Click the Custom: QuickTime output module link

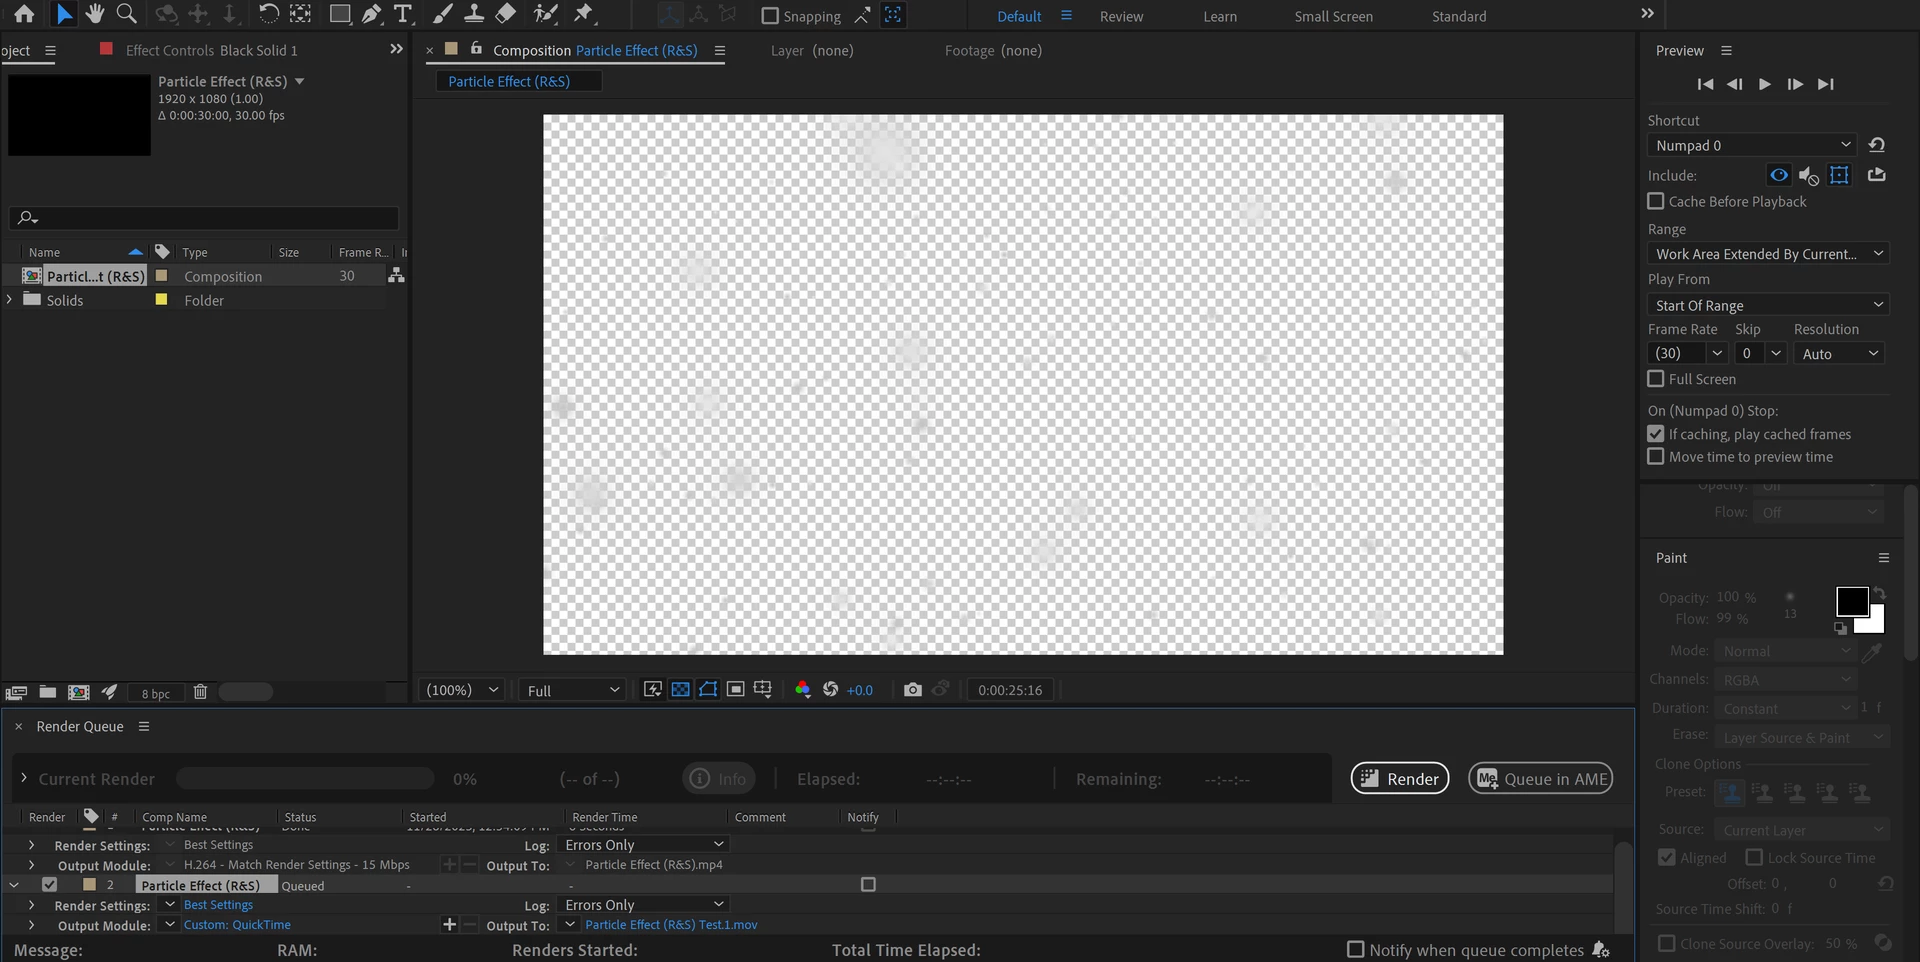[237, 924]
